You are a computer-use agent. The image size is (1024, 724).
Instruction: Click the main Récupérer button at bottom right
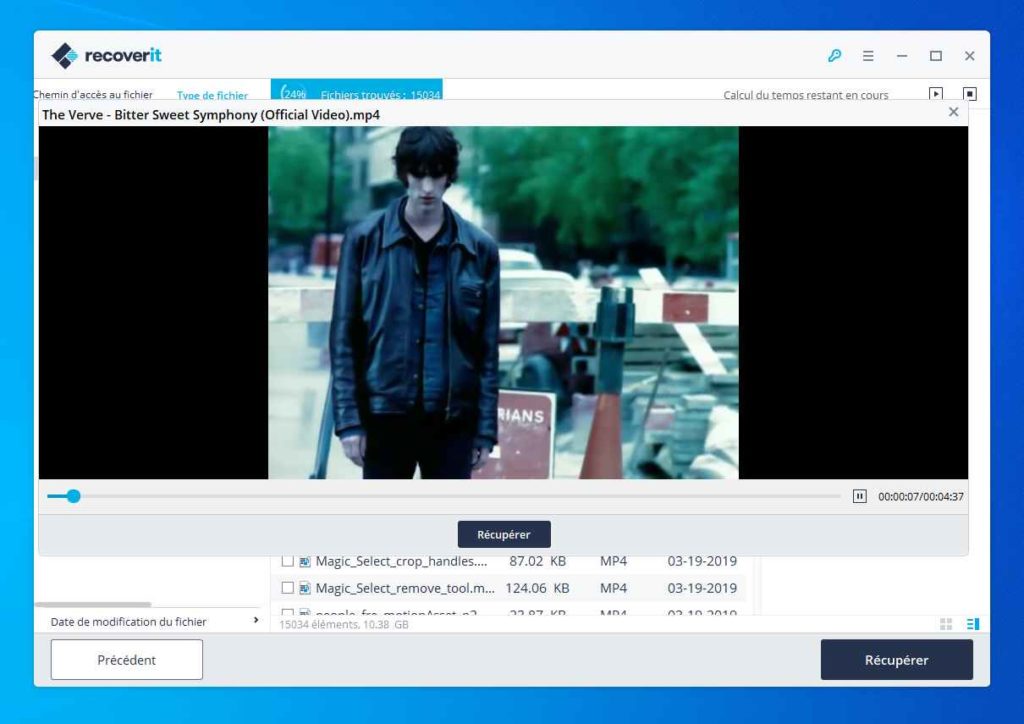coord(896,659)
